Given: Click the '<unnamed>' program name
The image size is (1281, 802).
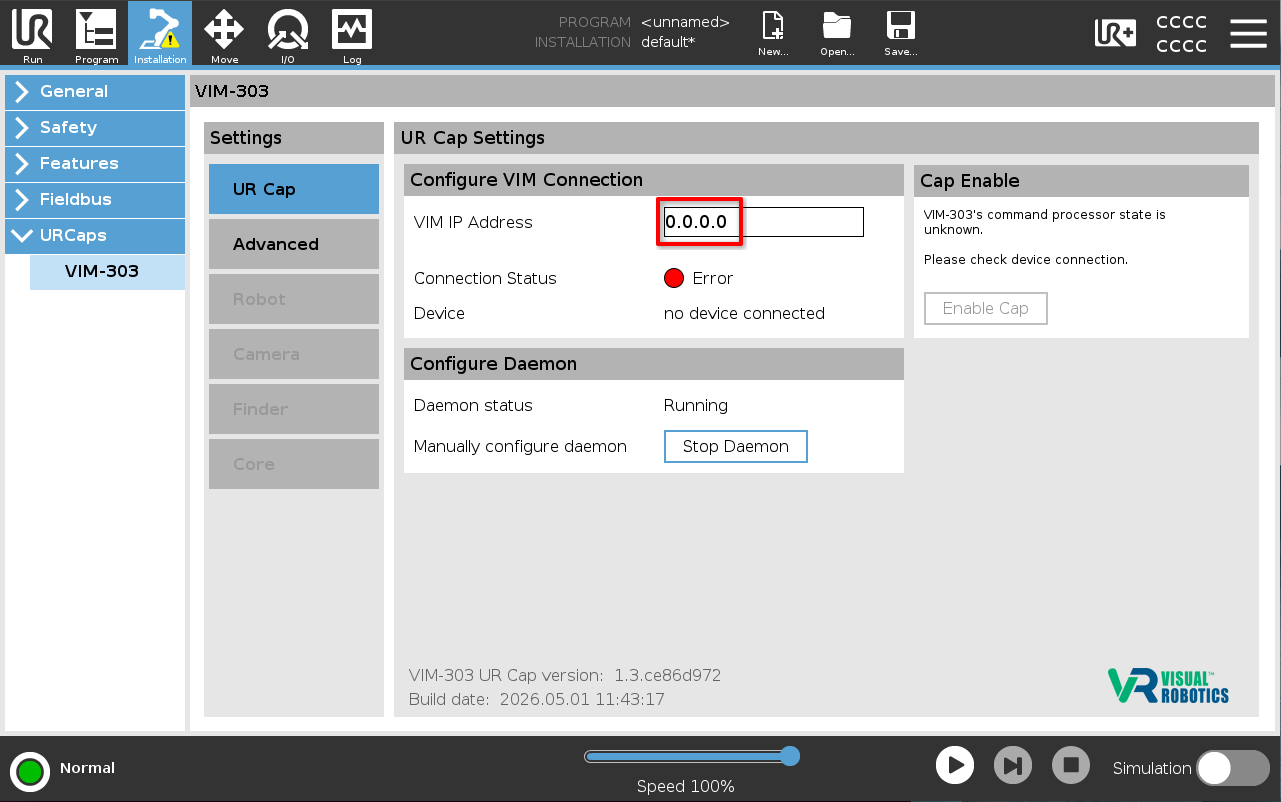Looking at the screenshot, I should tap(685, 22).
